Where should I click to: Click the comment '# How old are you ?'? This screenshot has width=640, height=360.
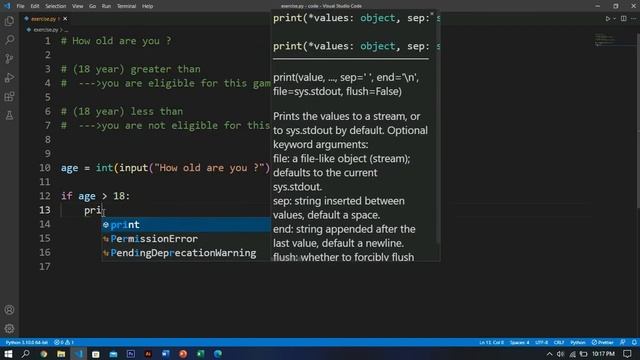[116, 41]
